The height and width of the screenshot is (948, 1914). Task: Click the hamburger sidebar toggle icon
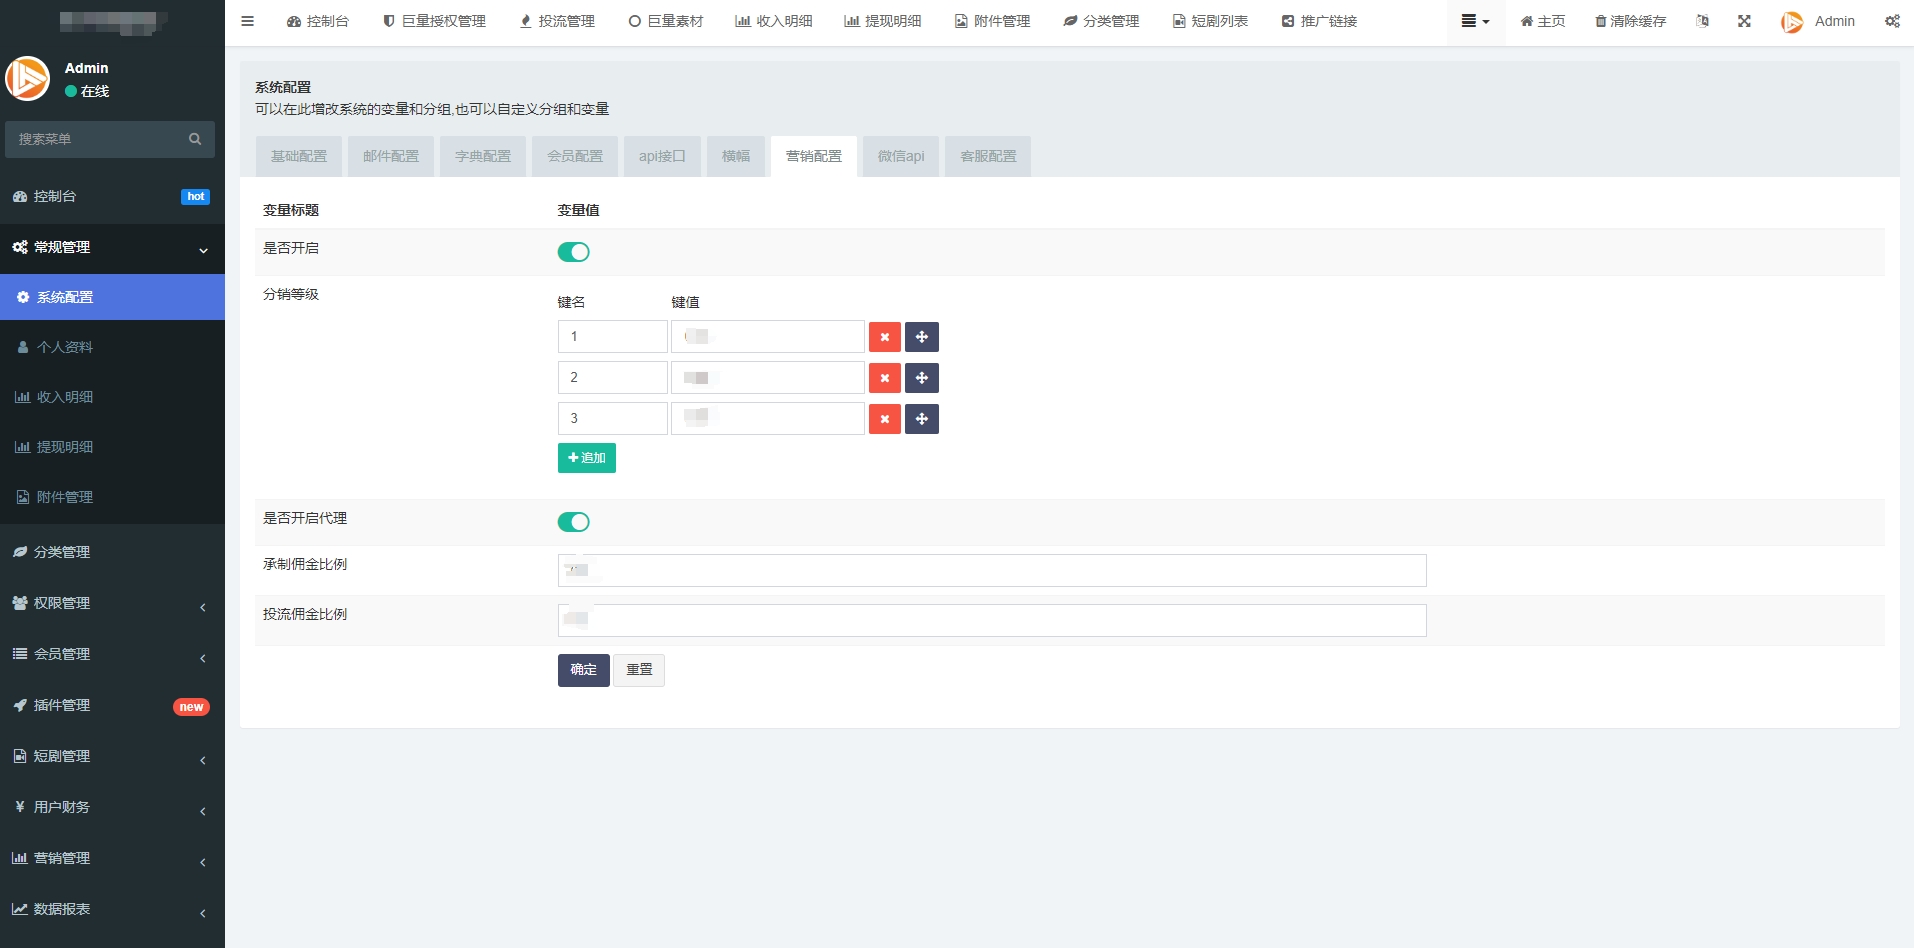(248, 21)
